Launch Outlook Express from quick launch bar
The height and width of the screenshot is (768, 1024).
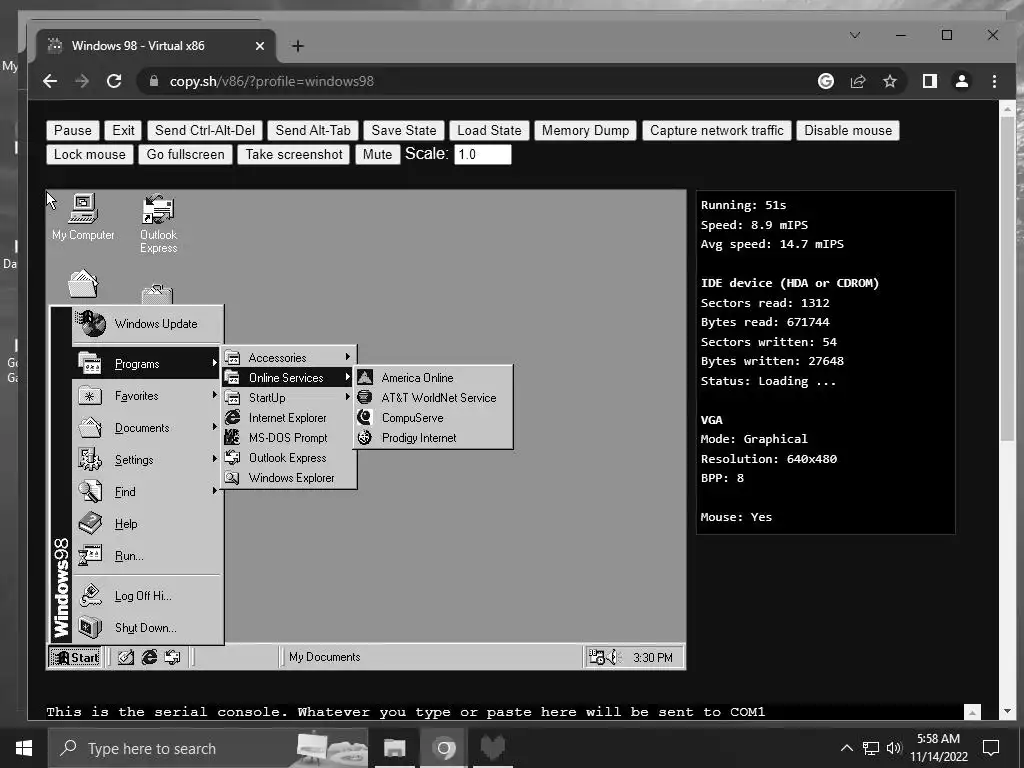(172, 657)
